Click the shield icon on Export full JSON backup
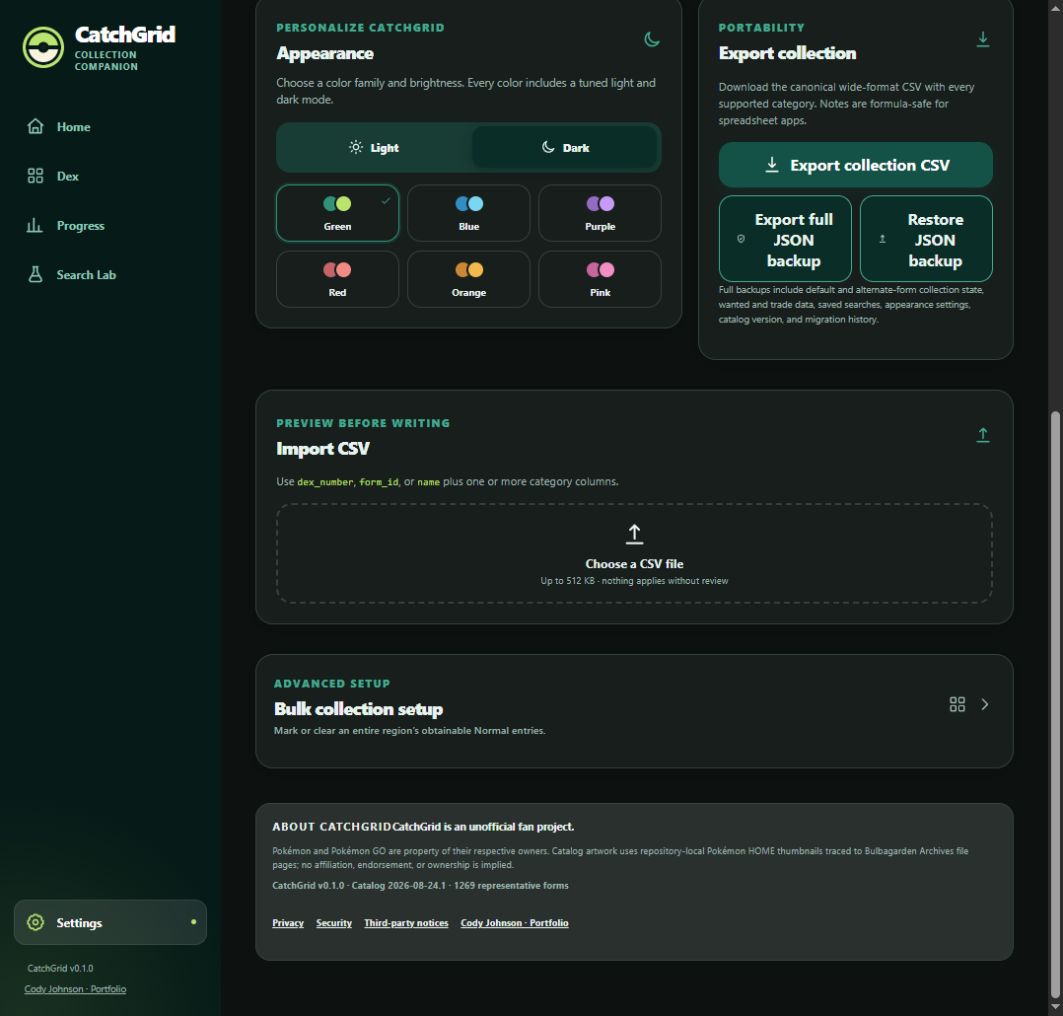 (741, 239)
